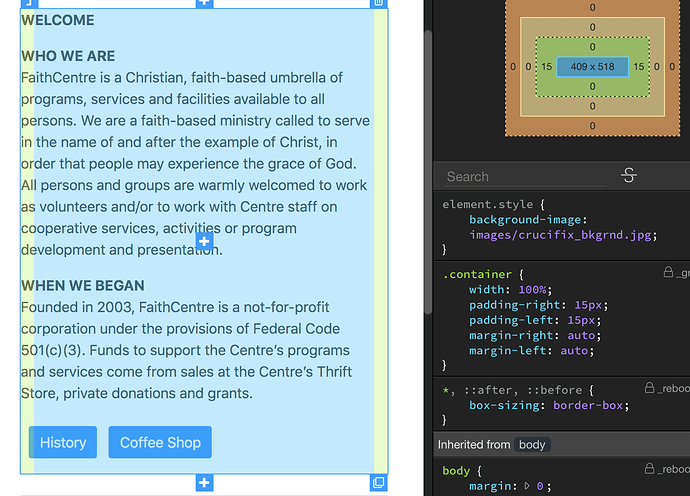
Task: Click the History button
Action: point(63,442)
